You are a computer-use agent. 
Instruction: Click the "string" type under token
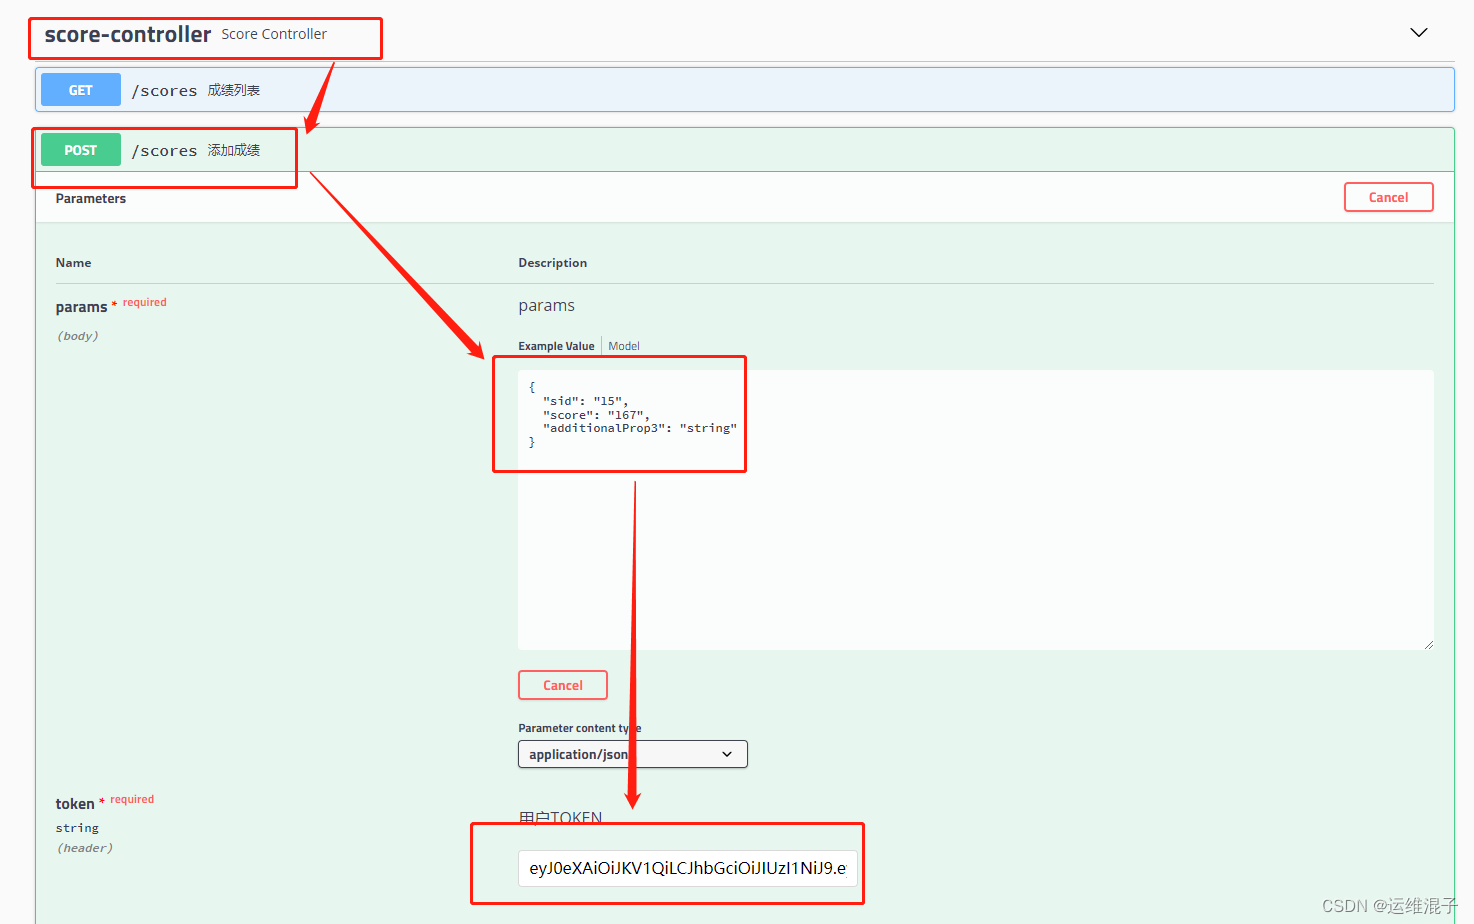(x=77, y=828)
